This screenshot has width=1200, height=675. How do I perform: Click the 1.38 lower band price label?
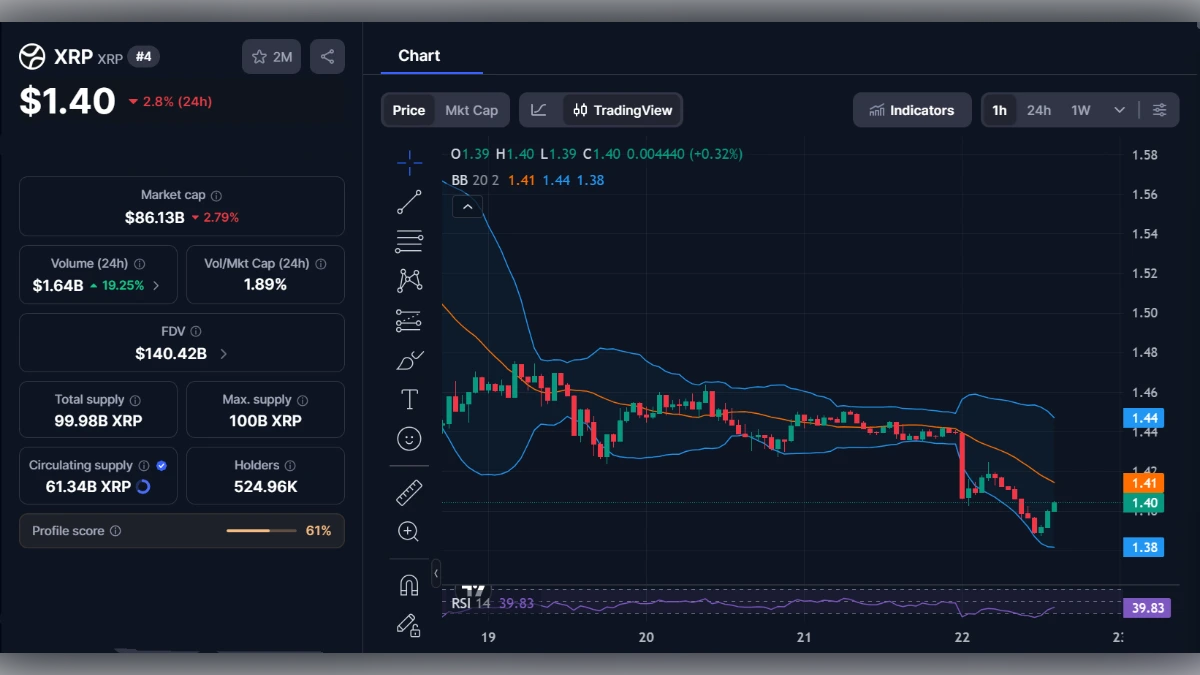(x=1143, y=547)
